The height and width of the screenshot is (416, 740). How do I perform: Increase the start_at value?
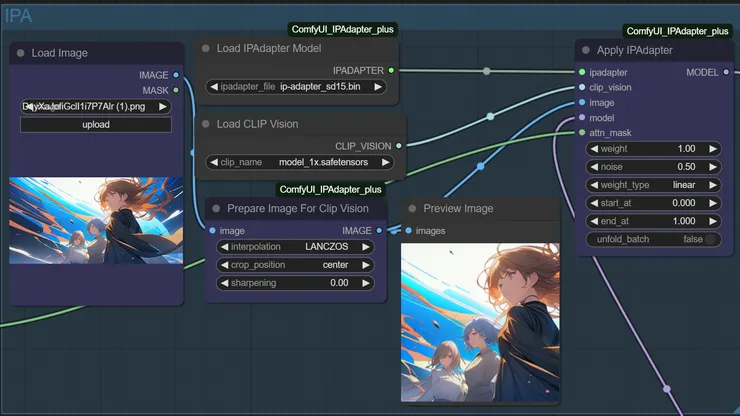(x=713, y=203)
